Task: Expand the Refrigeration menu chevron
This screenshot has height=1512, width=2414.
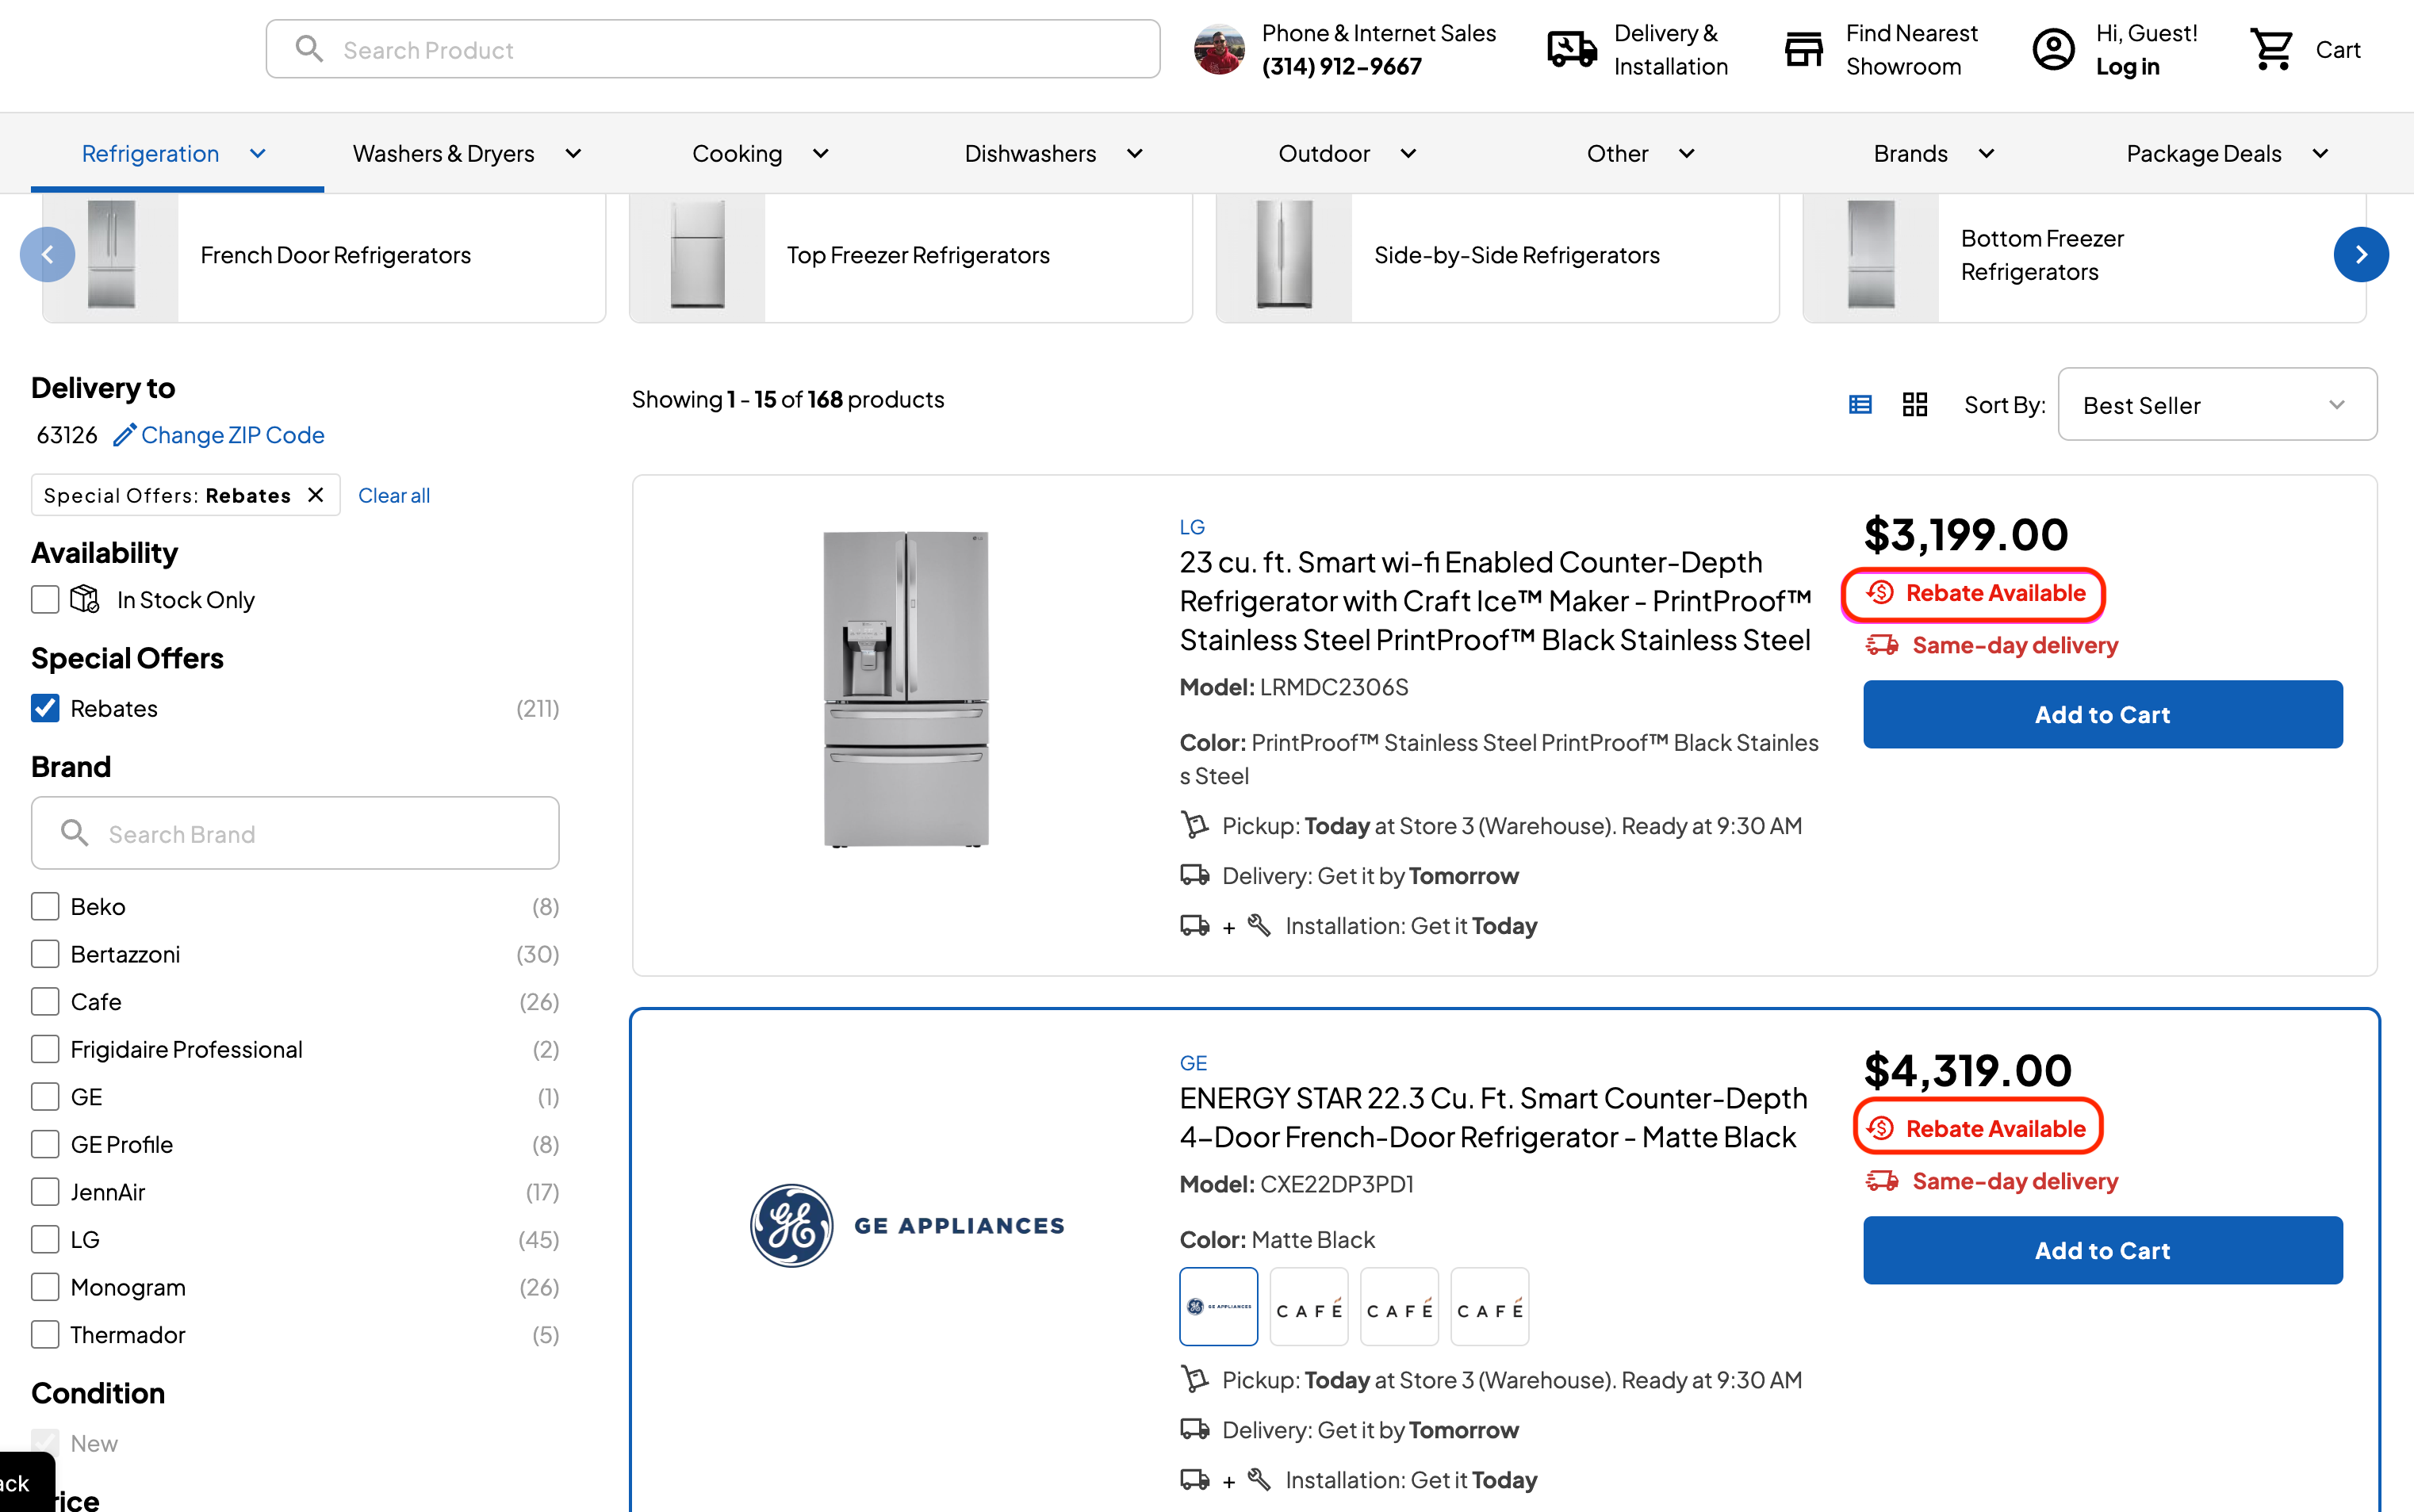Action: 258,153
